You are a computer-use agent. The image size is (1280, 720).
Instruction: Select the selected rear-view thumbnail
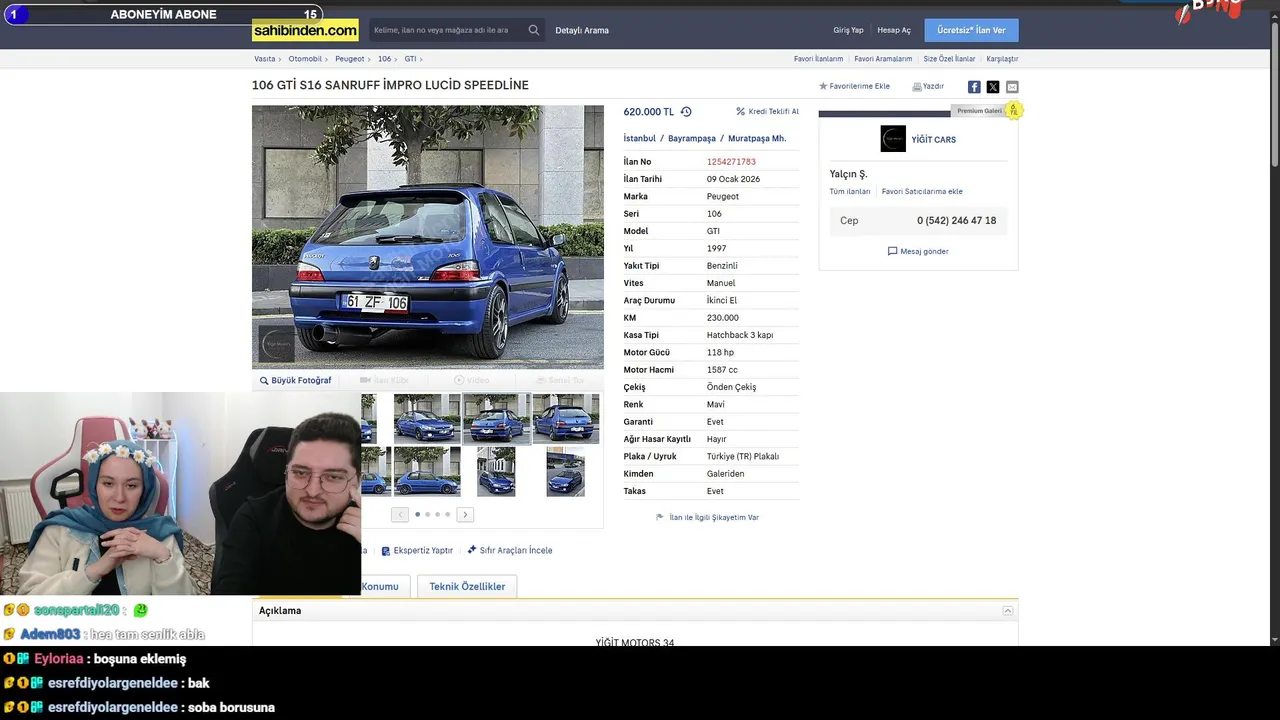496,418
